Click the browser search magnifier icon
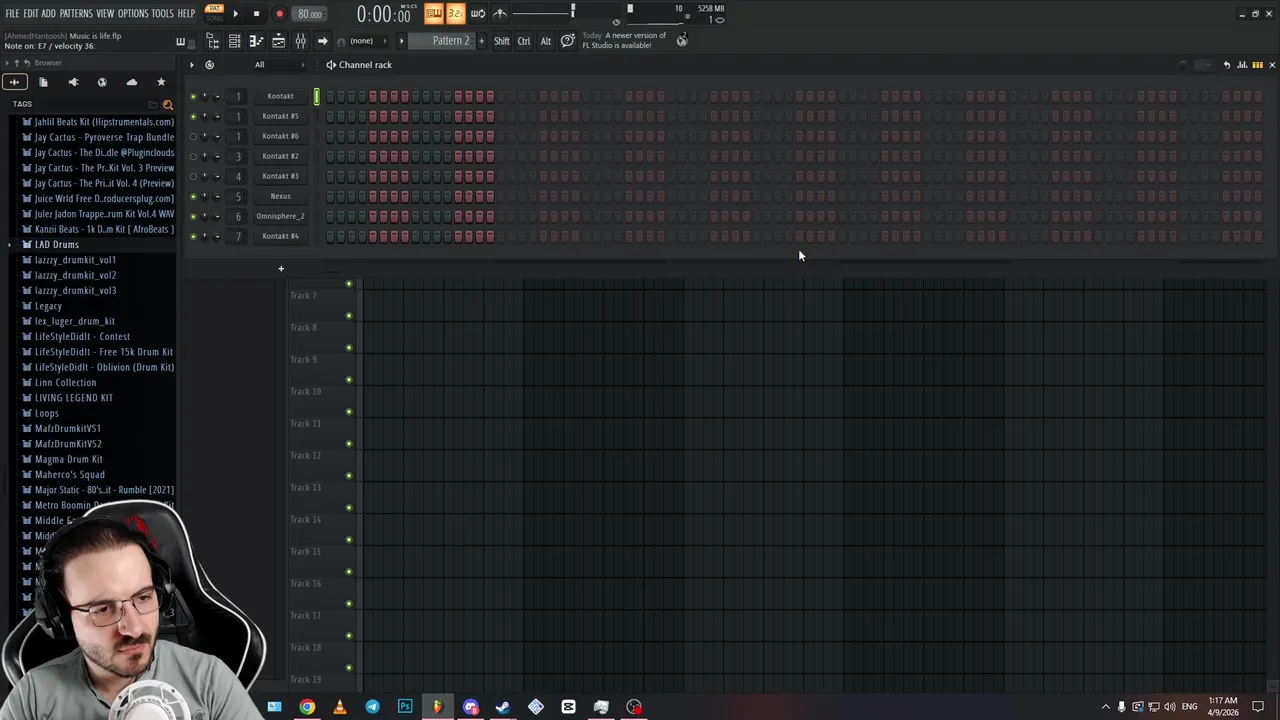The width and height of the screenshot is (1280, 720). pos(167,104)
